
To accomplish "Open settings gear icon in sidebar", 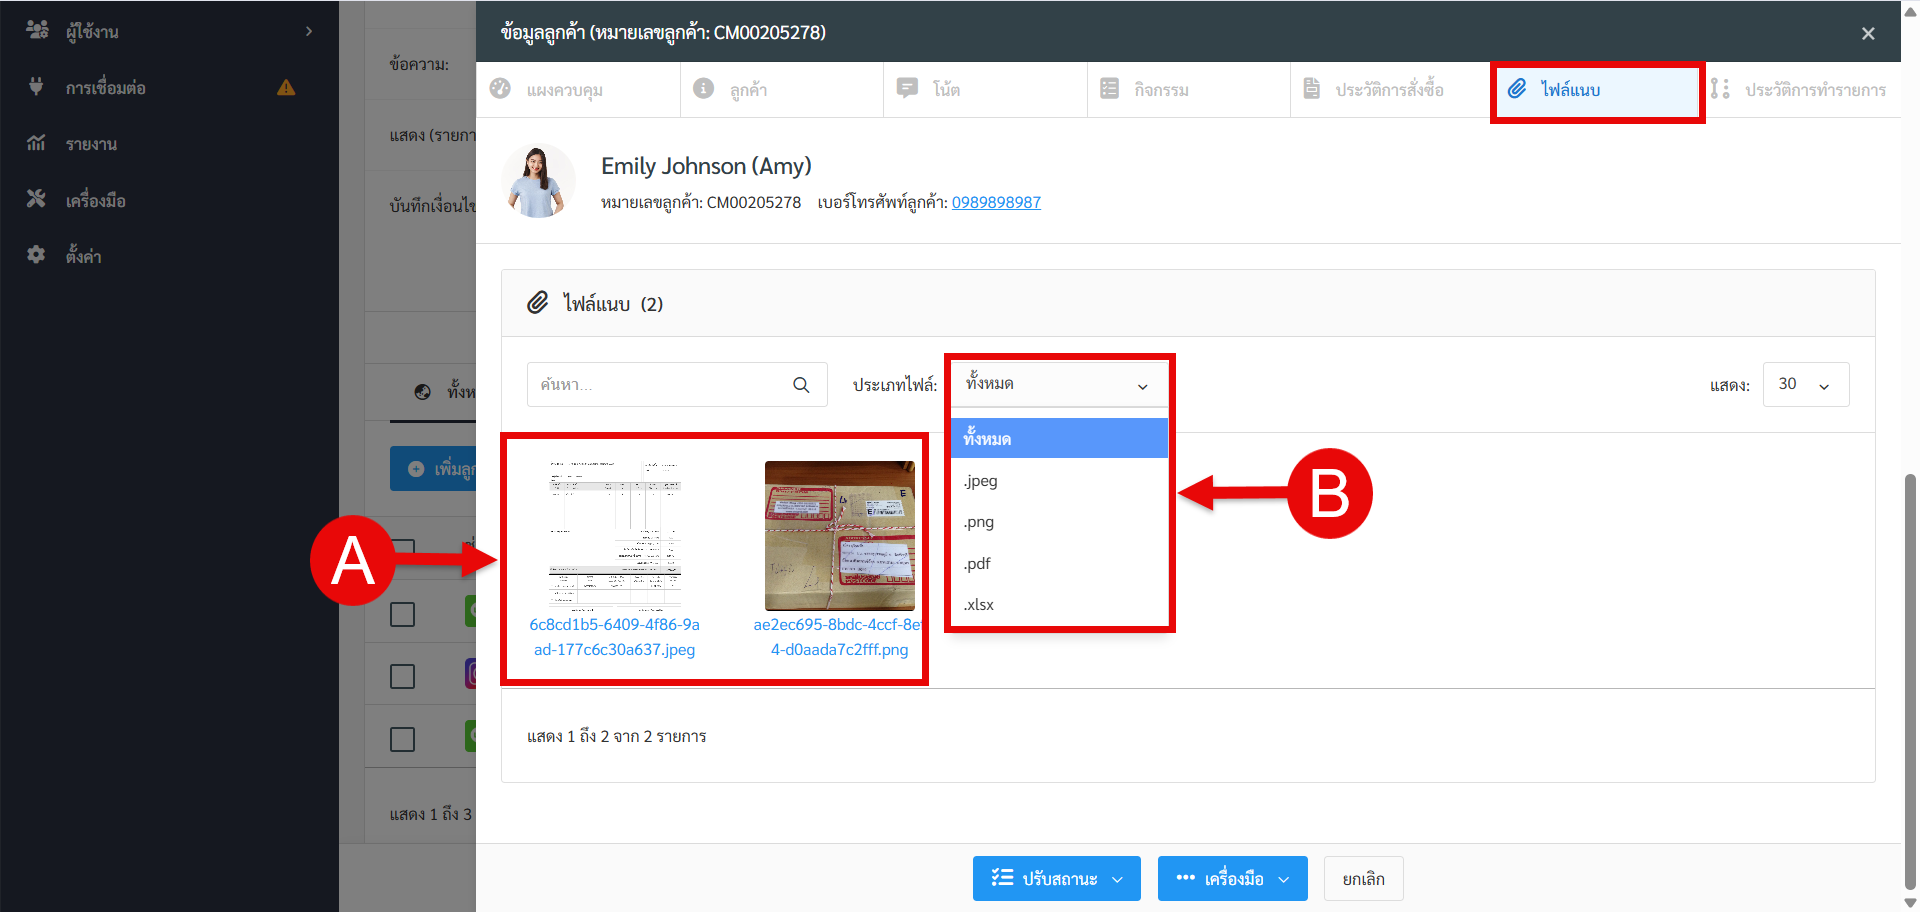I will coord(36,255).
